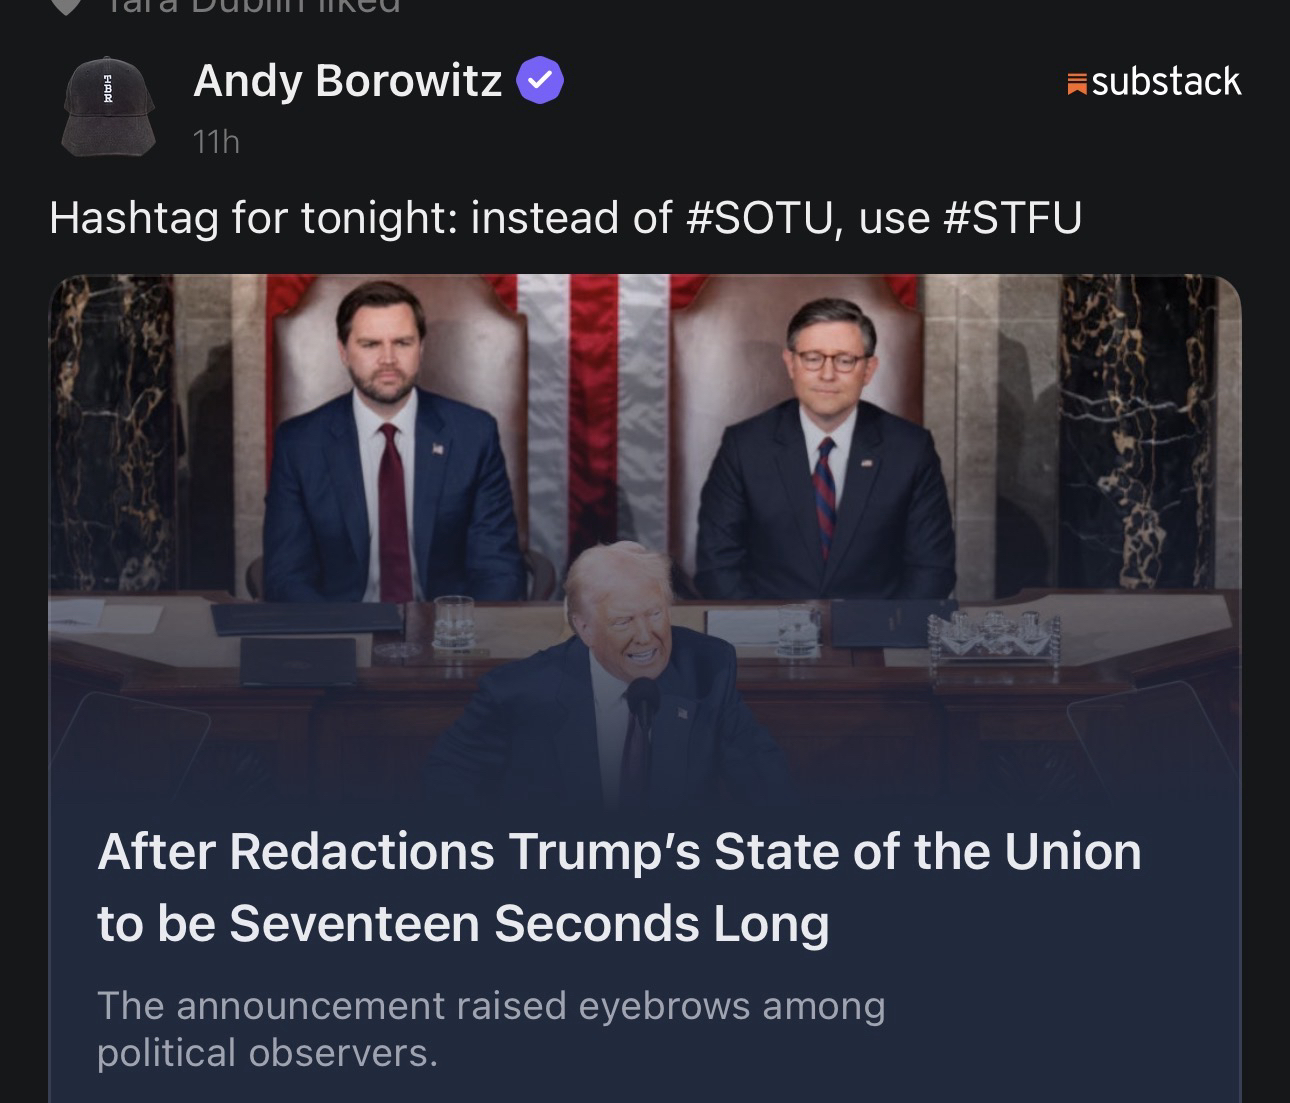Image resolution: width=1290 pixels, height=1103 pixels.
Task: Tap the #SOTU hashtag
Action: tap(758, 217)
